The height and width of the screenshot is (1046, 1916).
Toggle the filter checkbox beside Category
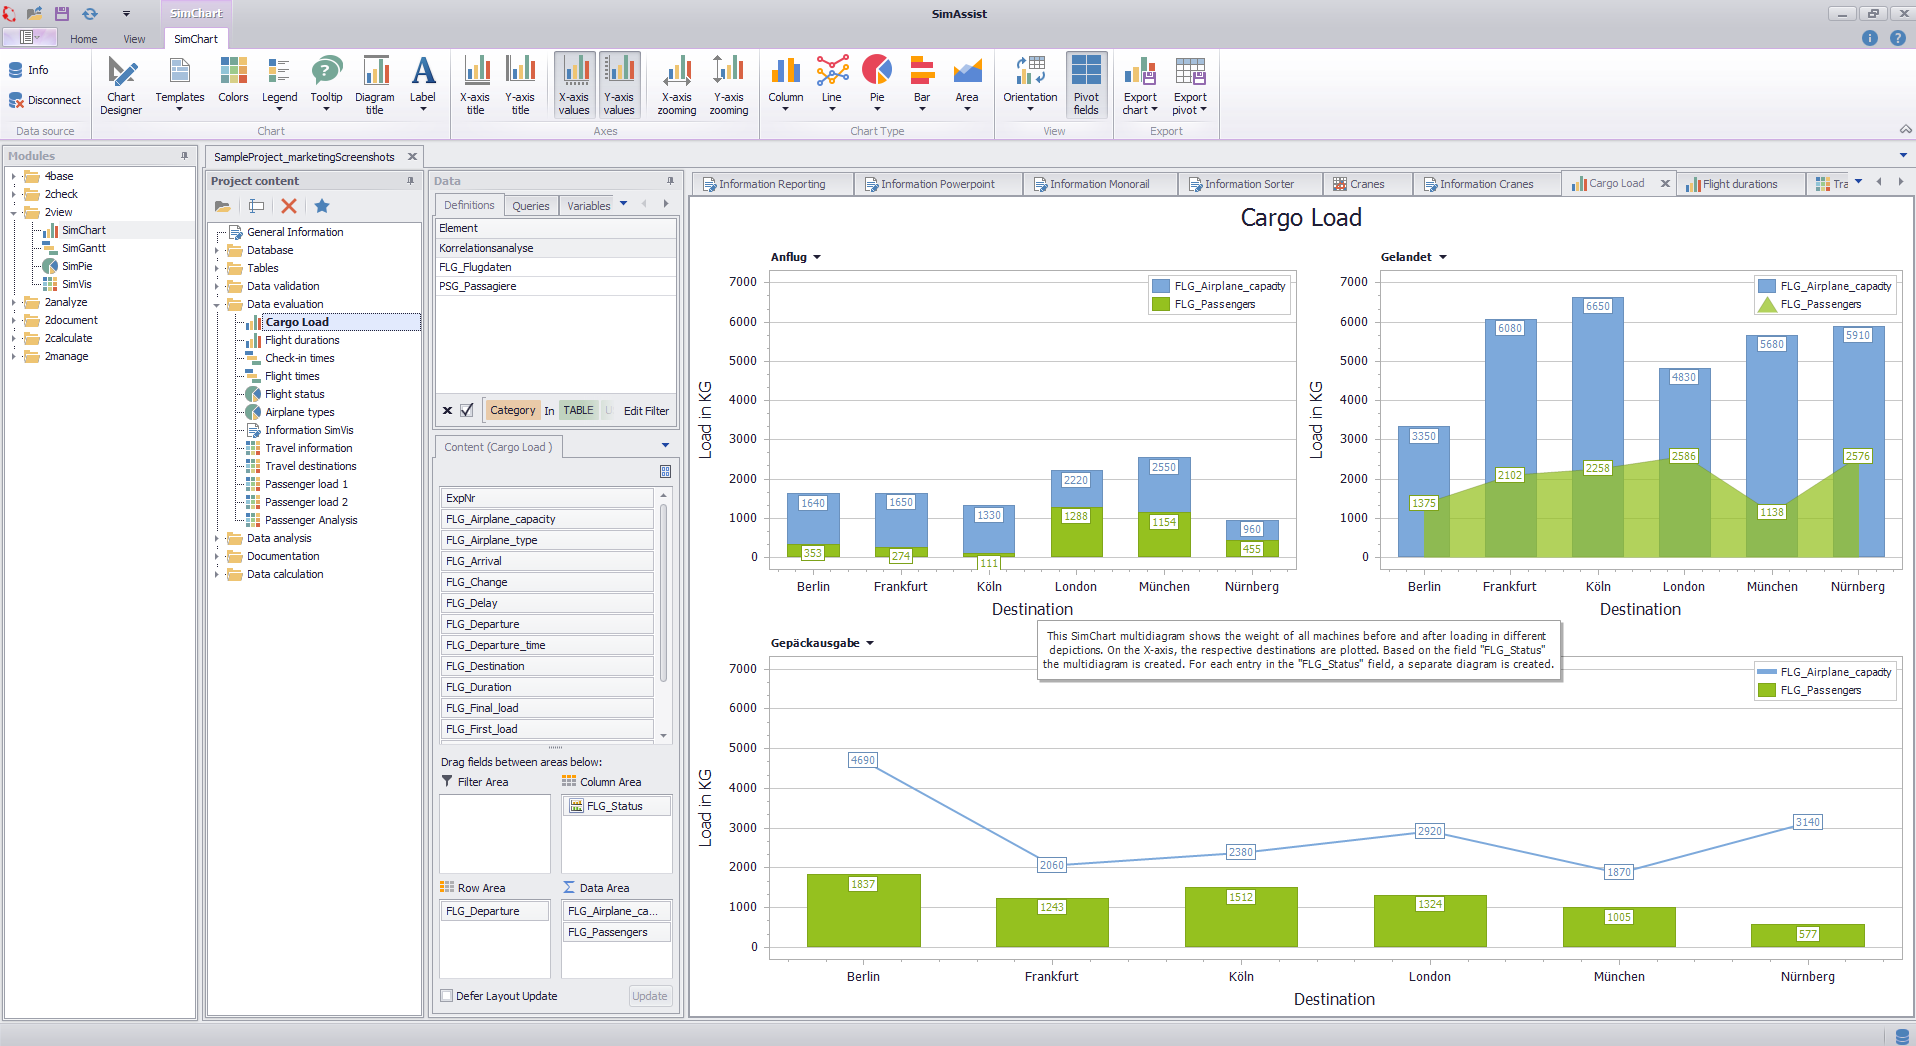467,410
